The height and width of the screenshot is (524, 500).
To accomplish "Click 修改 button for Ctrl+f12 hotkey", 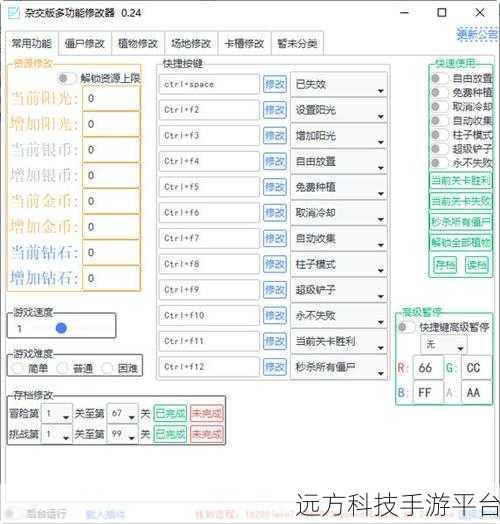I will pos(275,367).
